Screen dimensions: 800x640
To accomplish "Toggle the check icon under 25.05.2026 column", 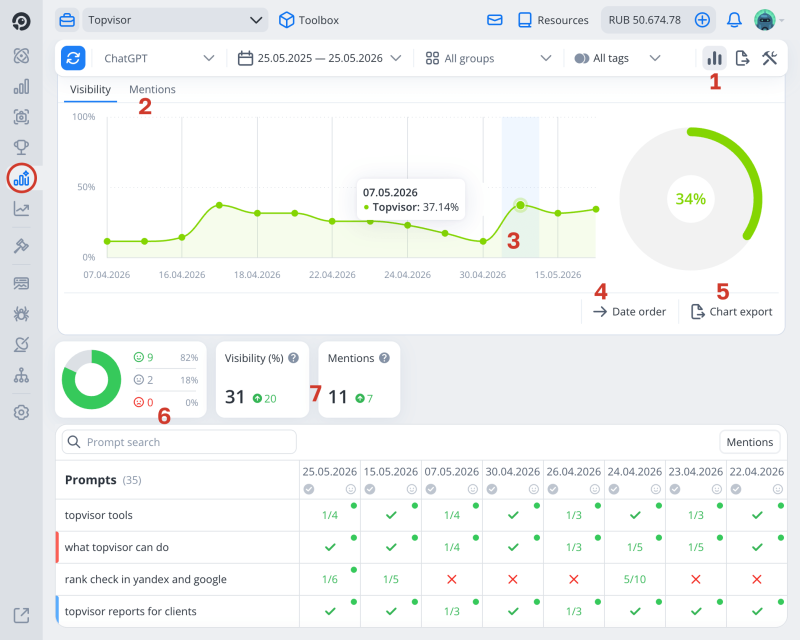I will (309, 489).
